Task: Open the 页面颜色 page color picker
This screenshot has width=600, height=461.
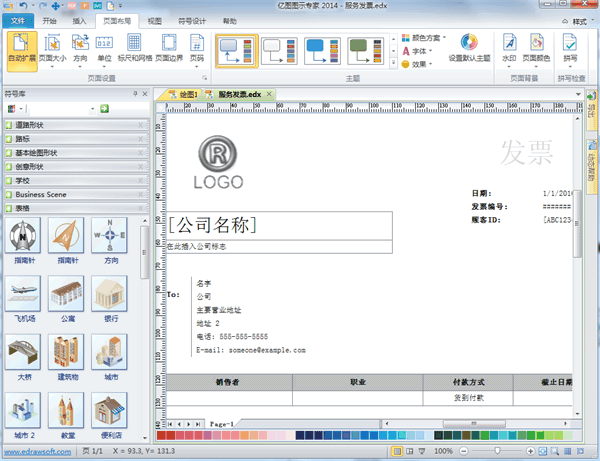Action: pos(536,51)
